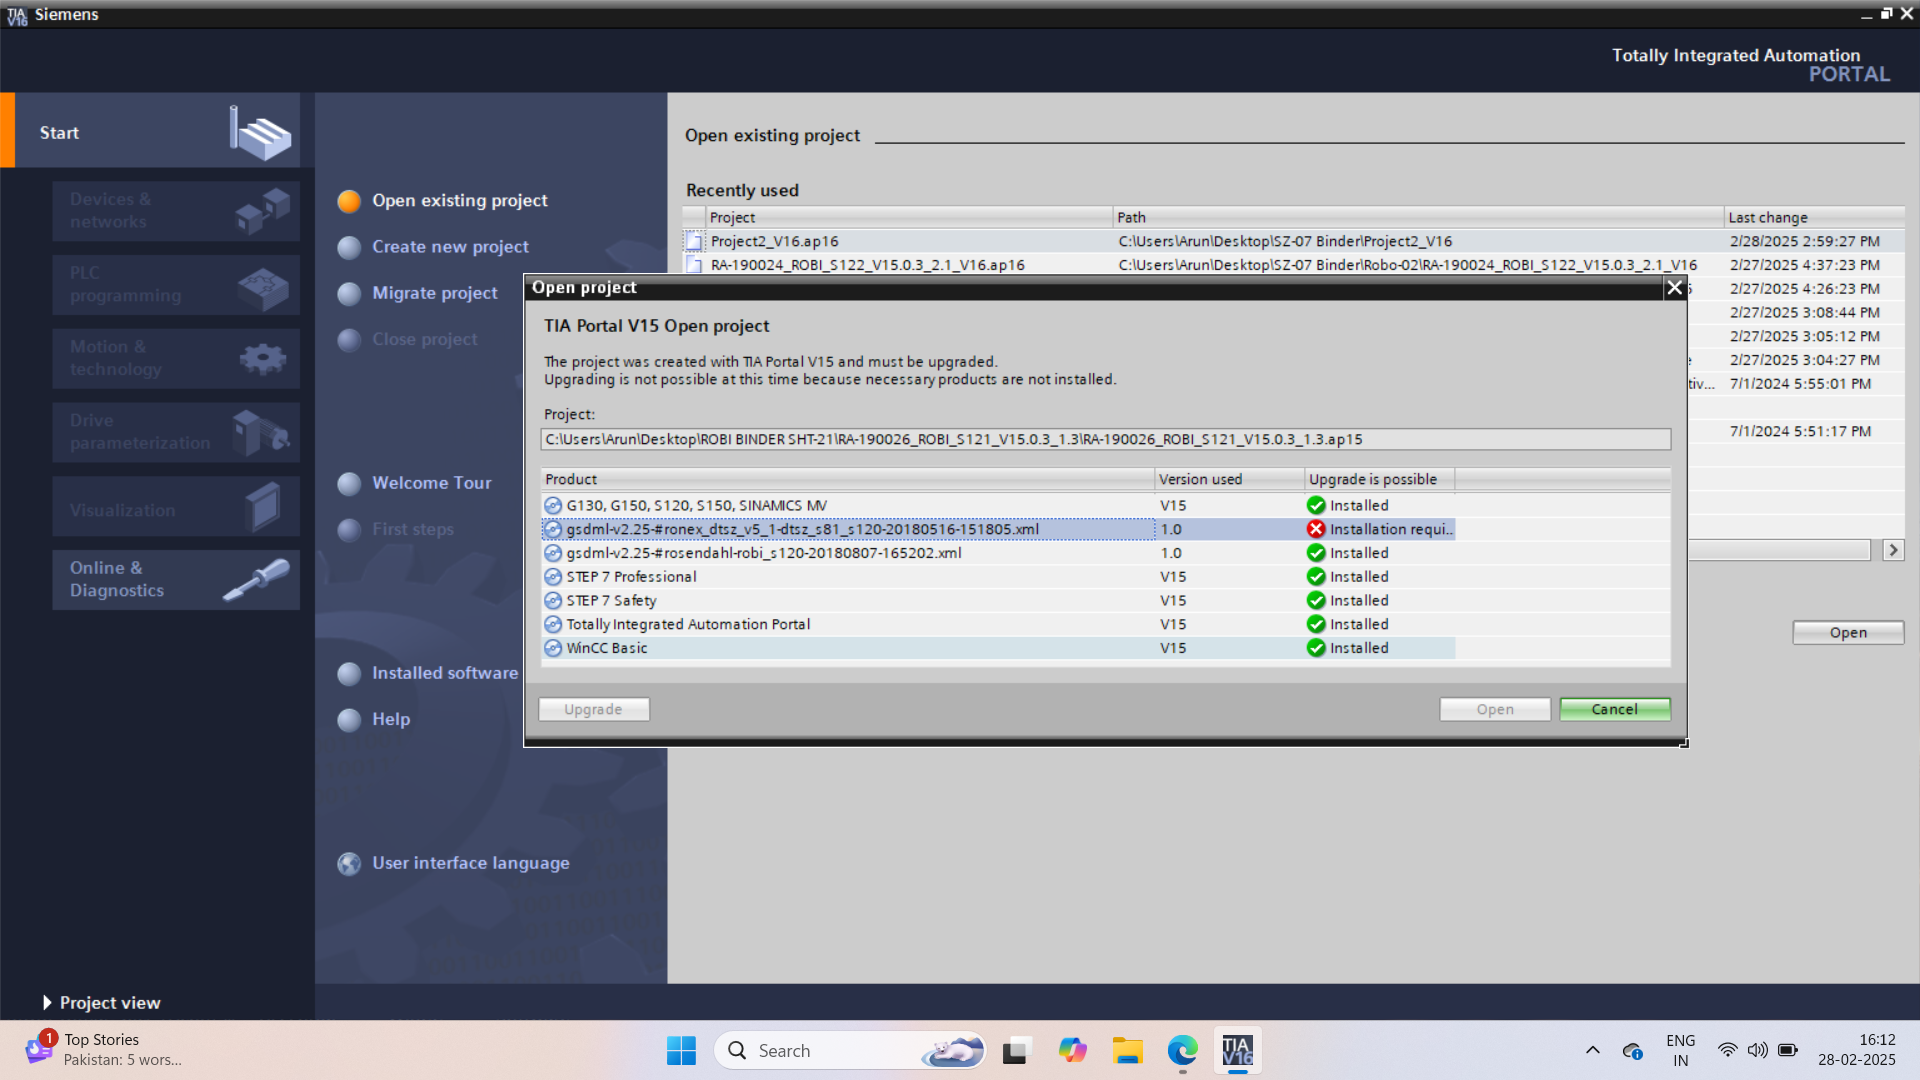Click the product icon beside STEP 7 Safety

(553, 601)
